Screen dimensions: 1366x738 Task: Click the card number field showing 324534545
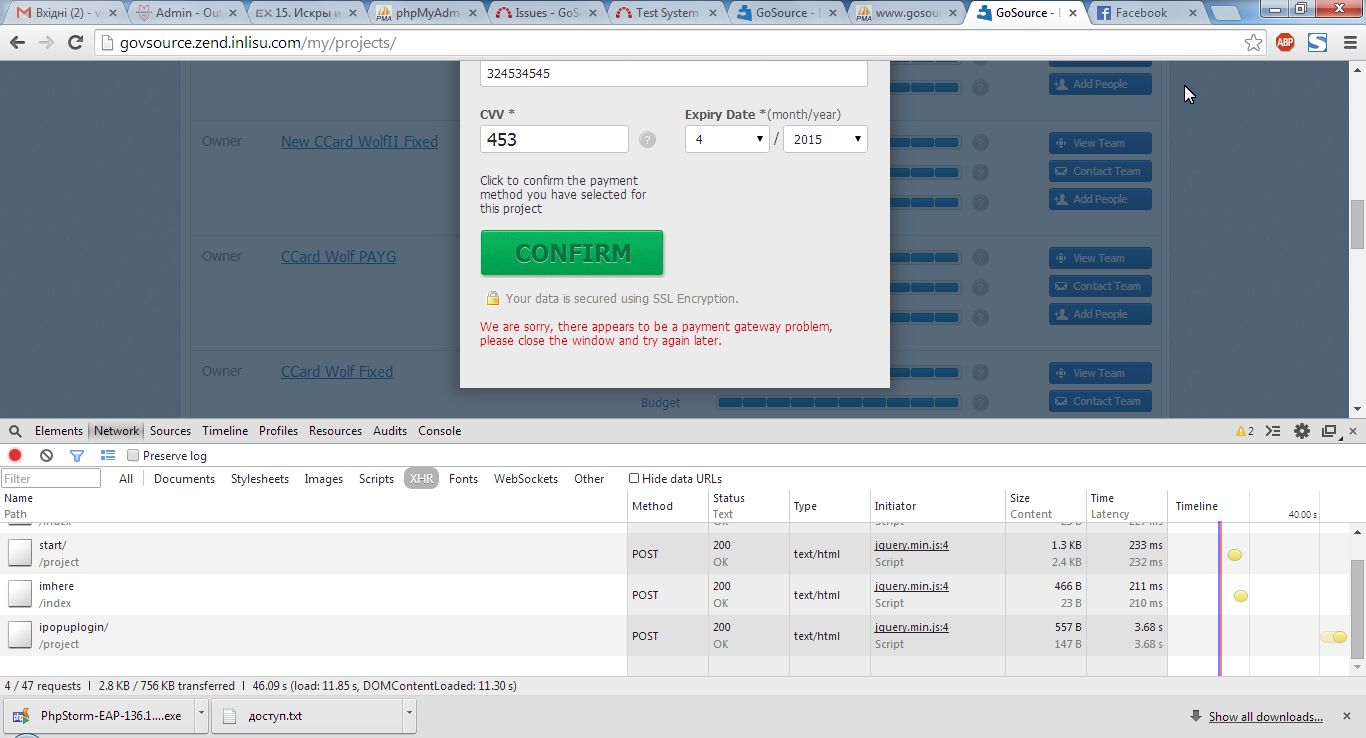coord(674,74)
